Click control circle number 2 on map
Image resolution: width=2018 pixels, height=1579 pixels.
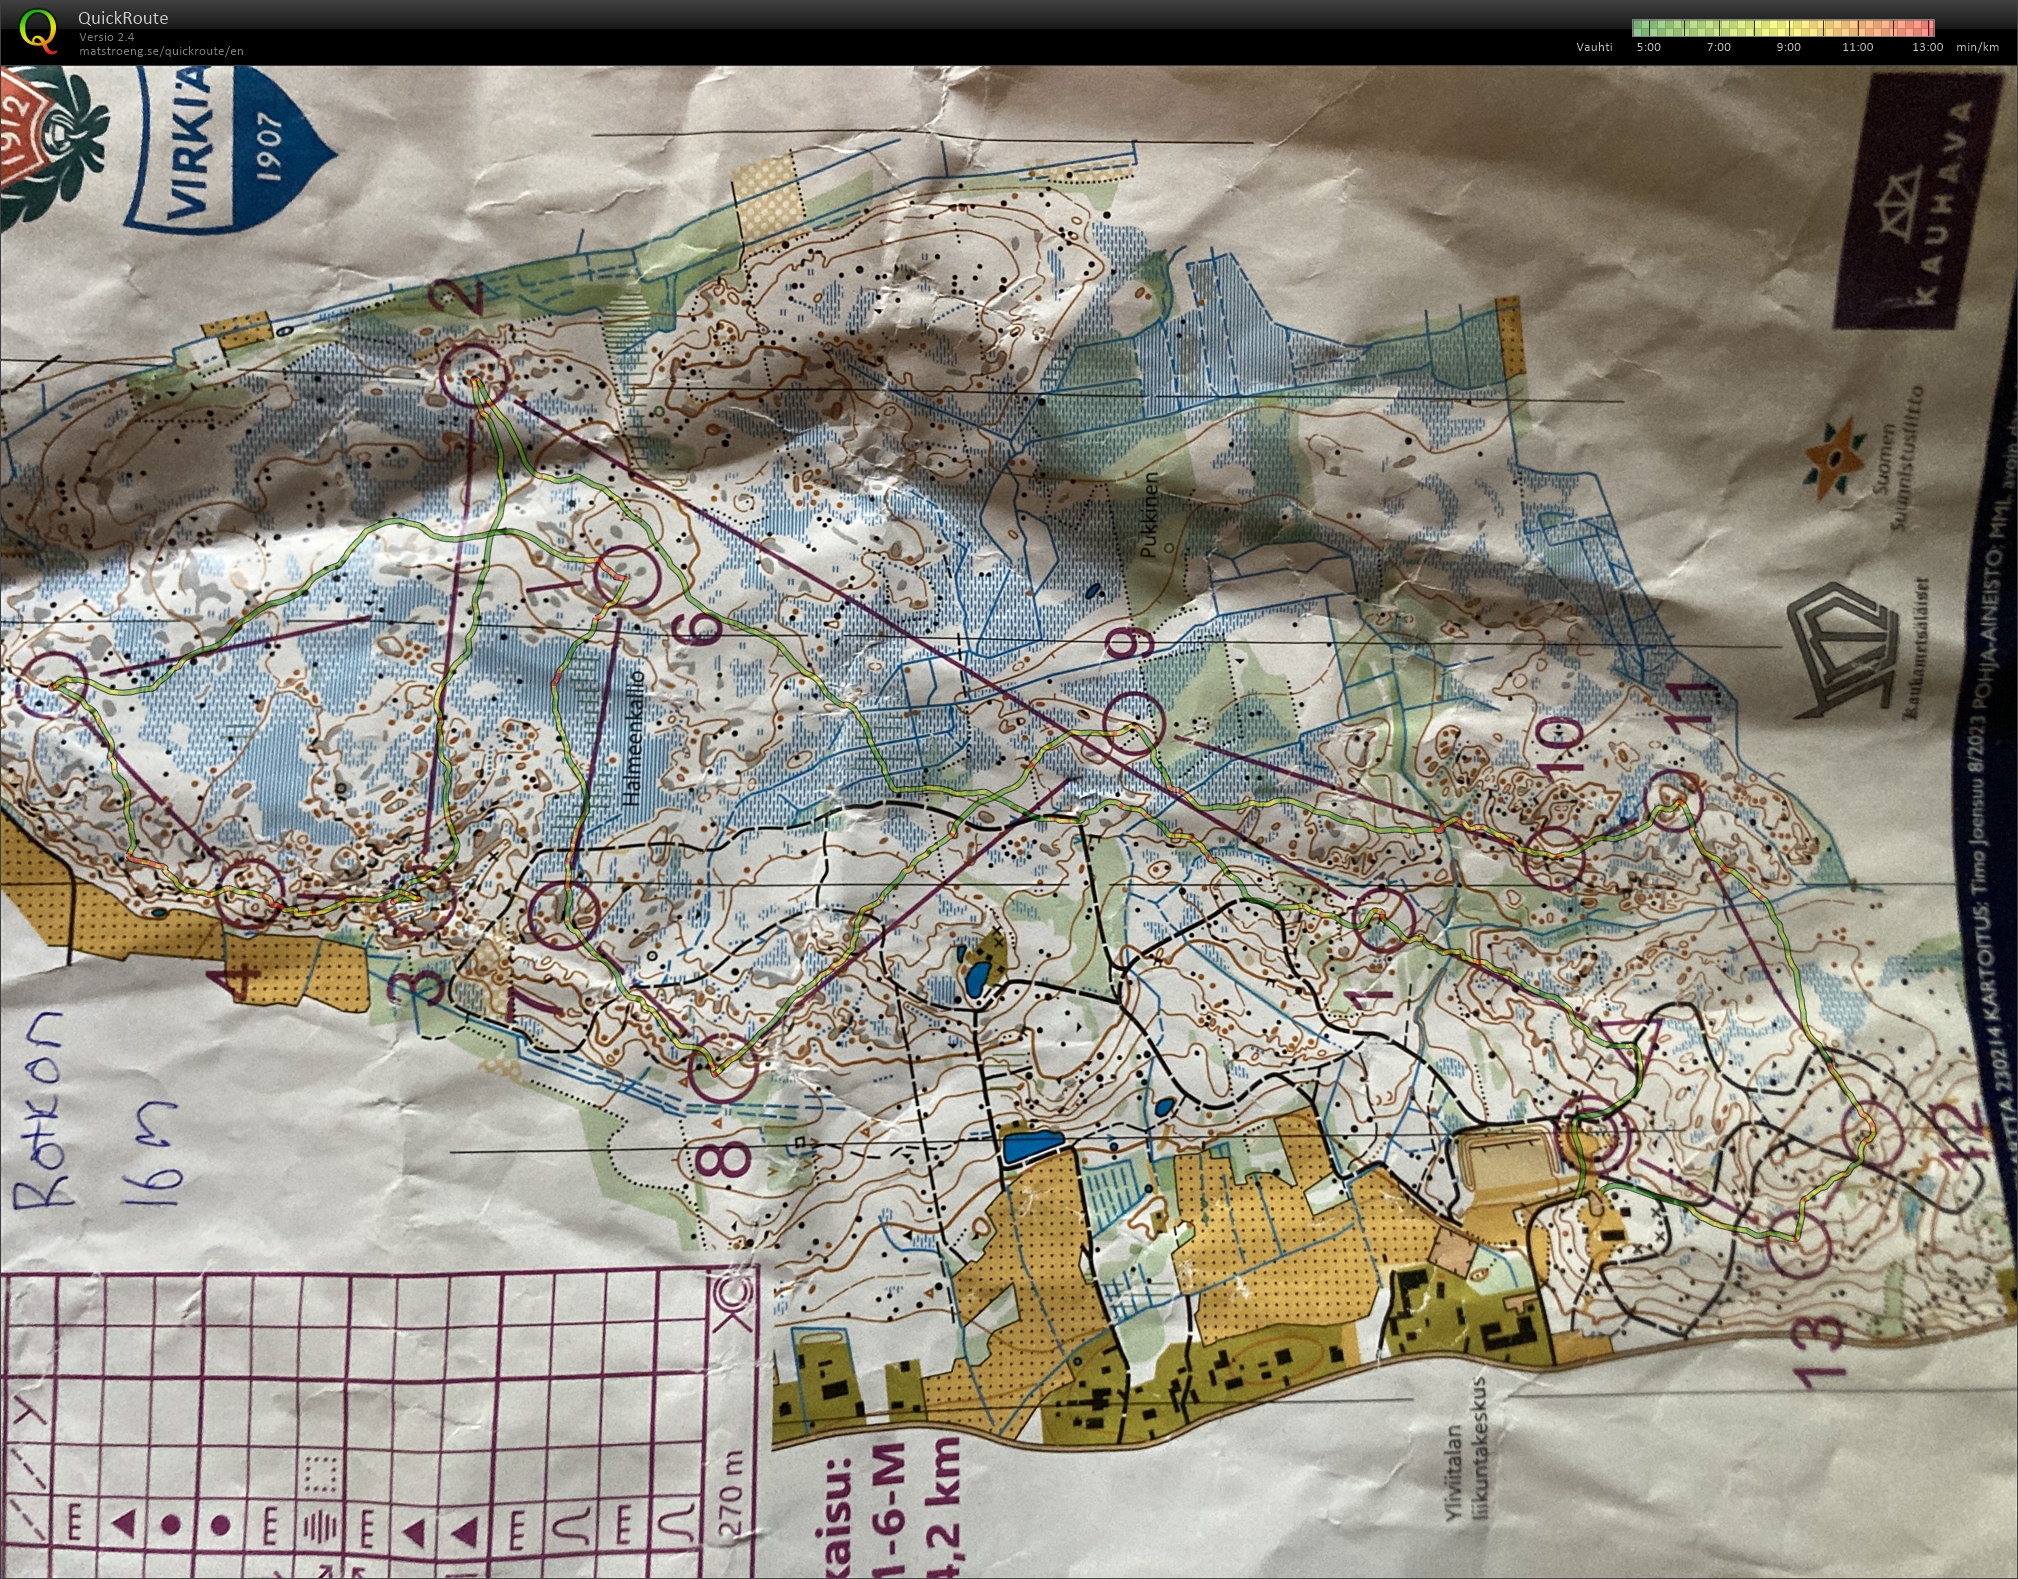(x=475, y=374)
